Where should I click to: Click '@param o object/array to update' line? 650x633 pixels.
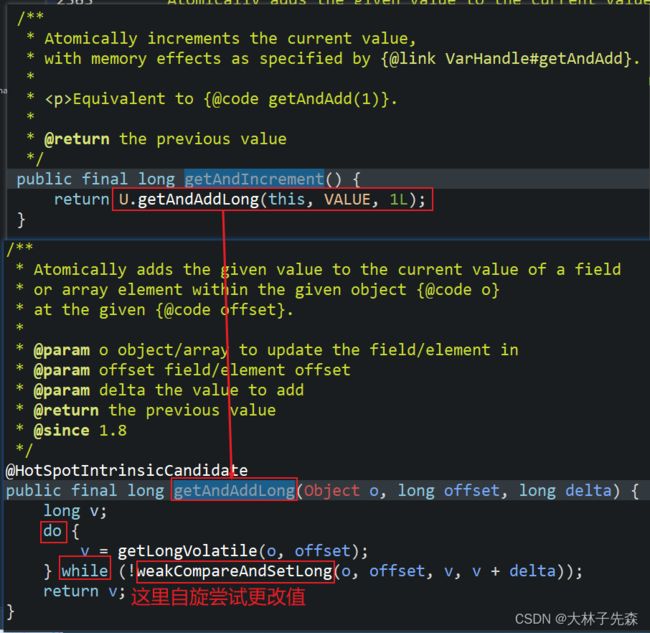[x=276, y=350]
